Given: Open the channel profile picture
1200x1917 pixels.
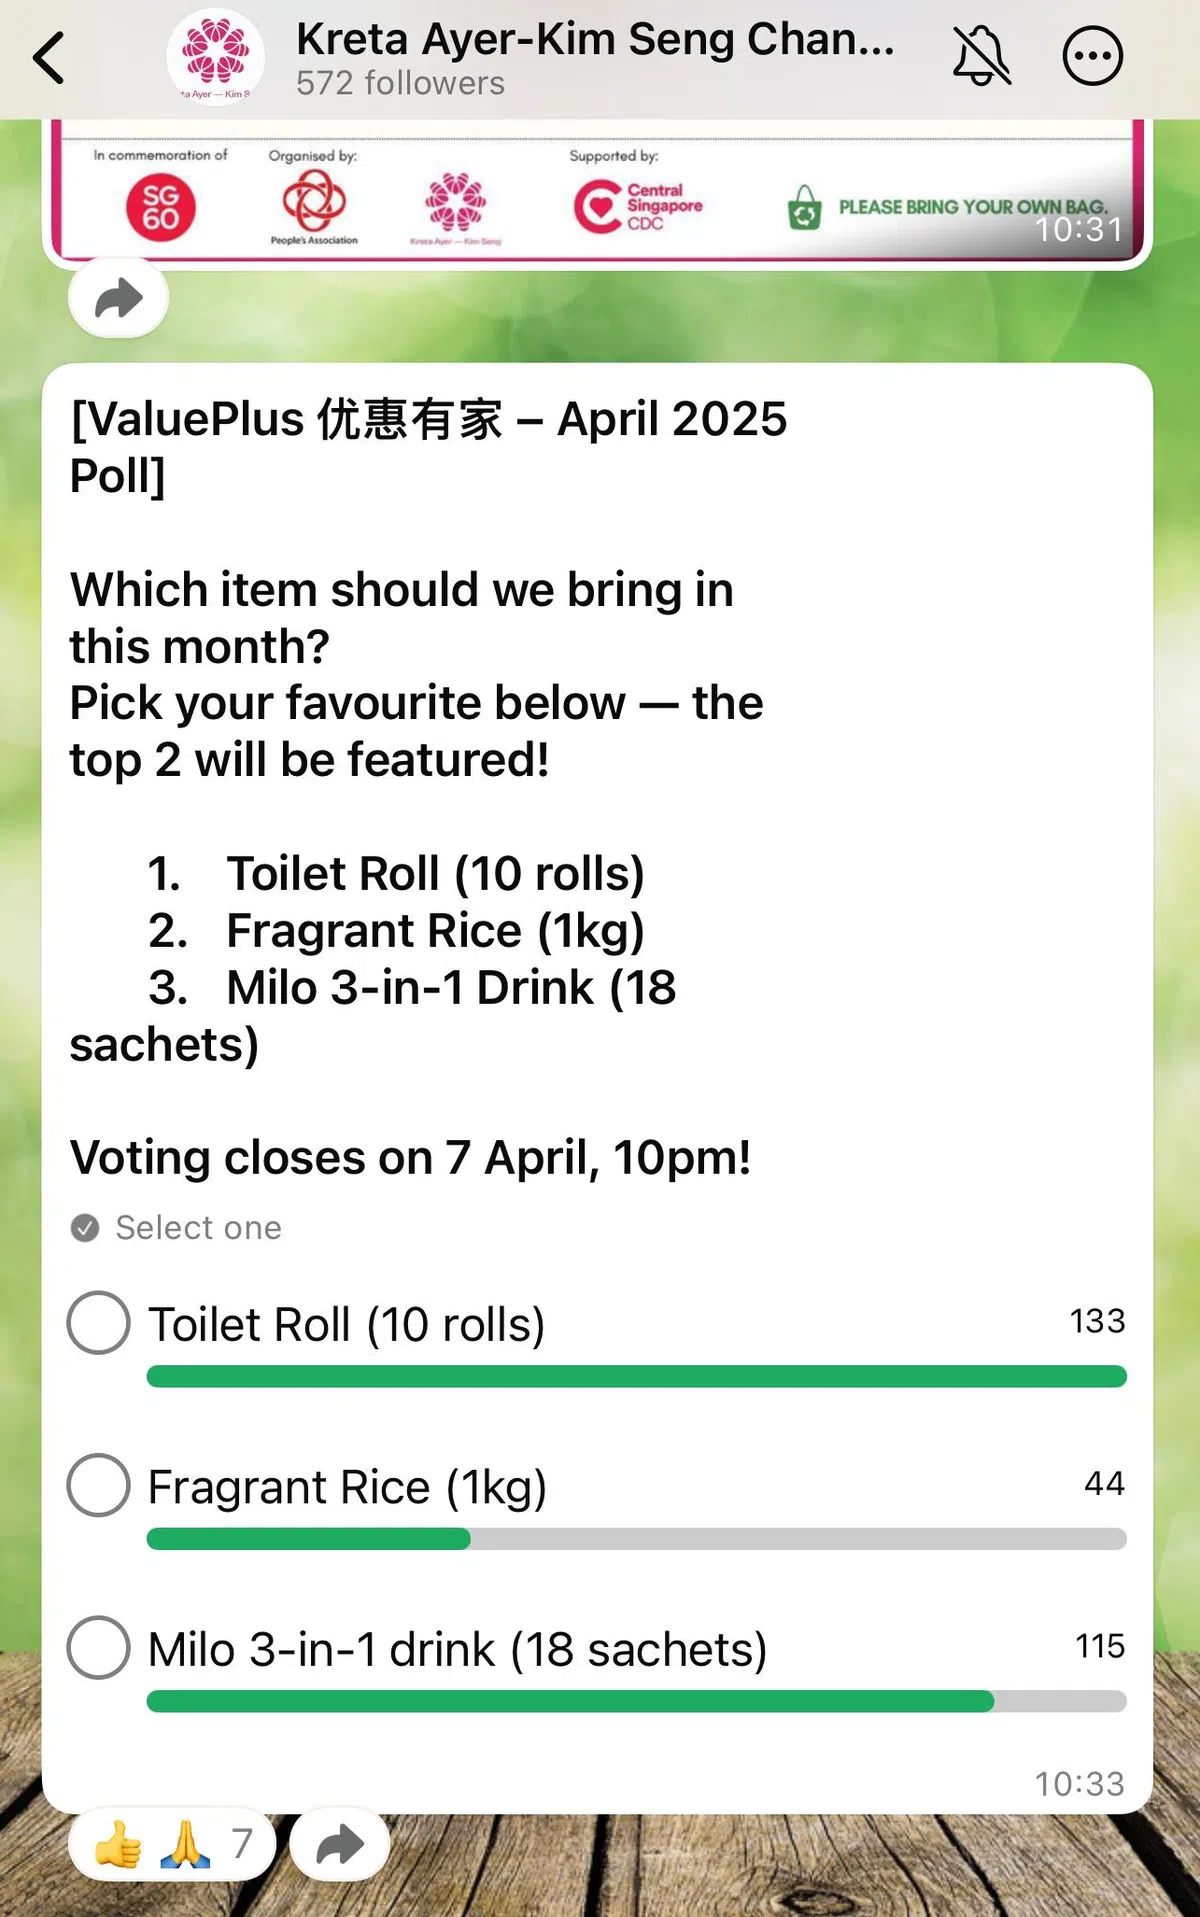Looking at the screenshot, I should pyautogui.click(x=215, y=57).
